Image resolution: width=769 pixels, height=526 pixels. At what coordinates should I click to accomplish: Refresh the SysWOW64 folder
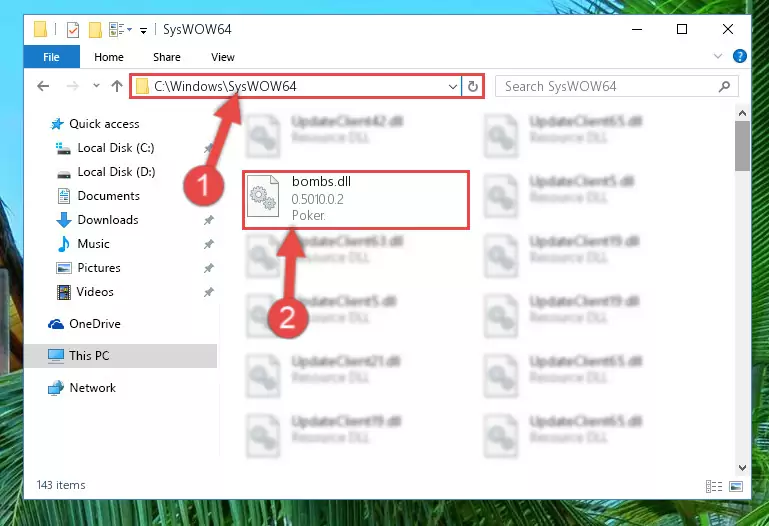(473, 87)
